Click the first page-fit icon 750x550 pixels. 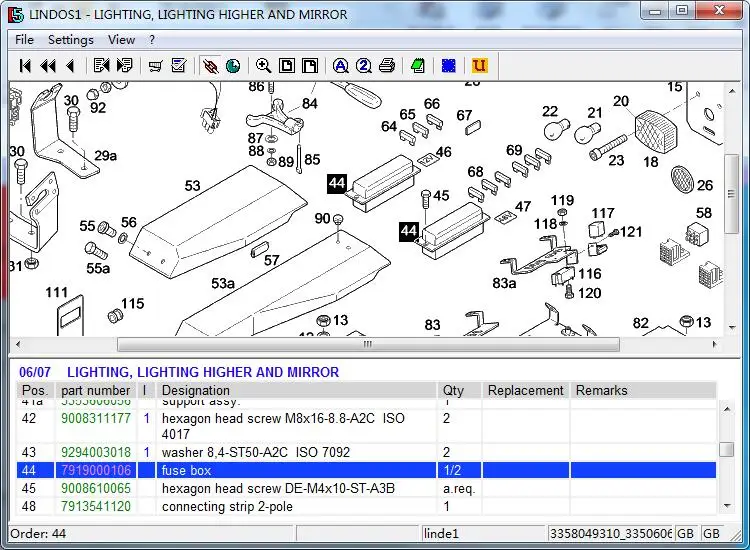tap(287, 66)
